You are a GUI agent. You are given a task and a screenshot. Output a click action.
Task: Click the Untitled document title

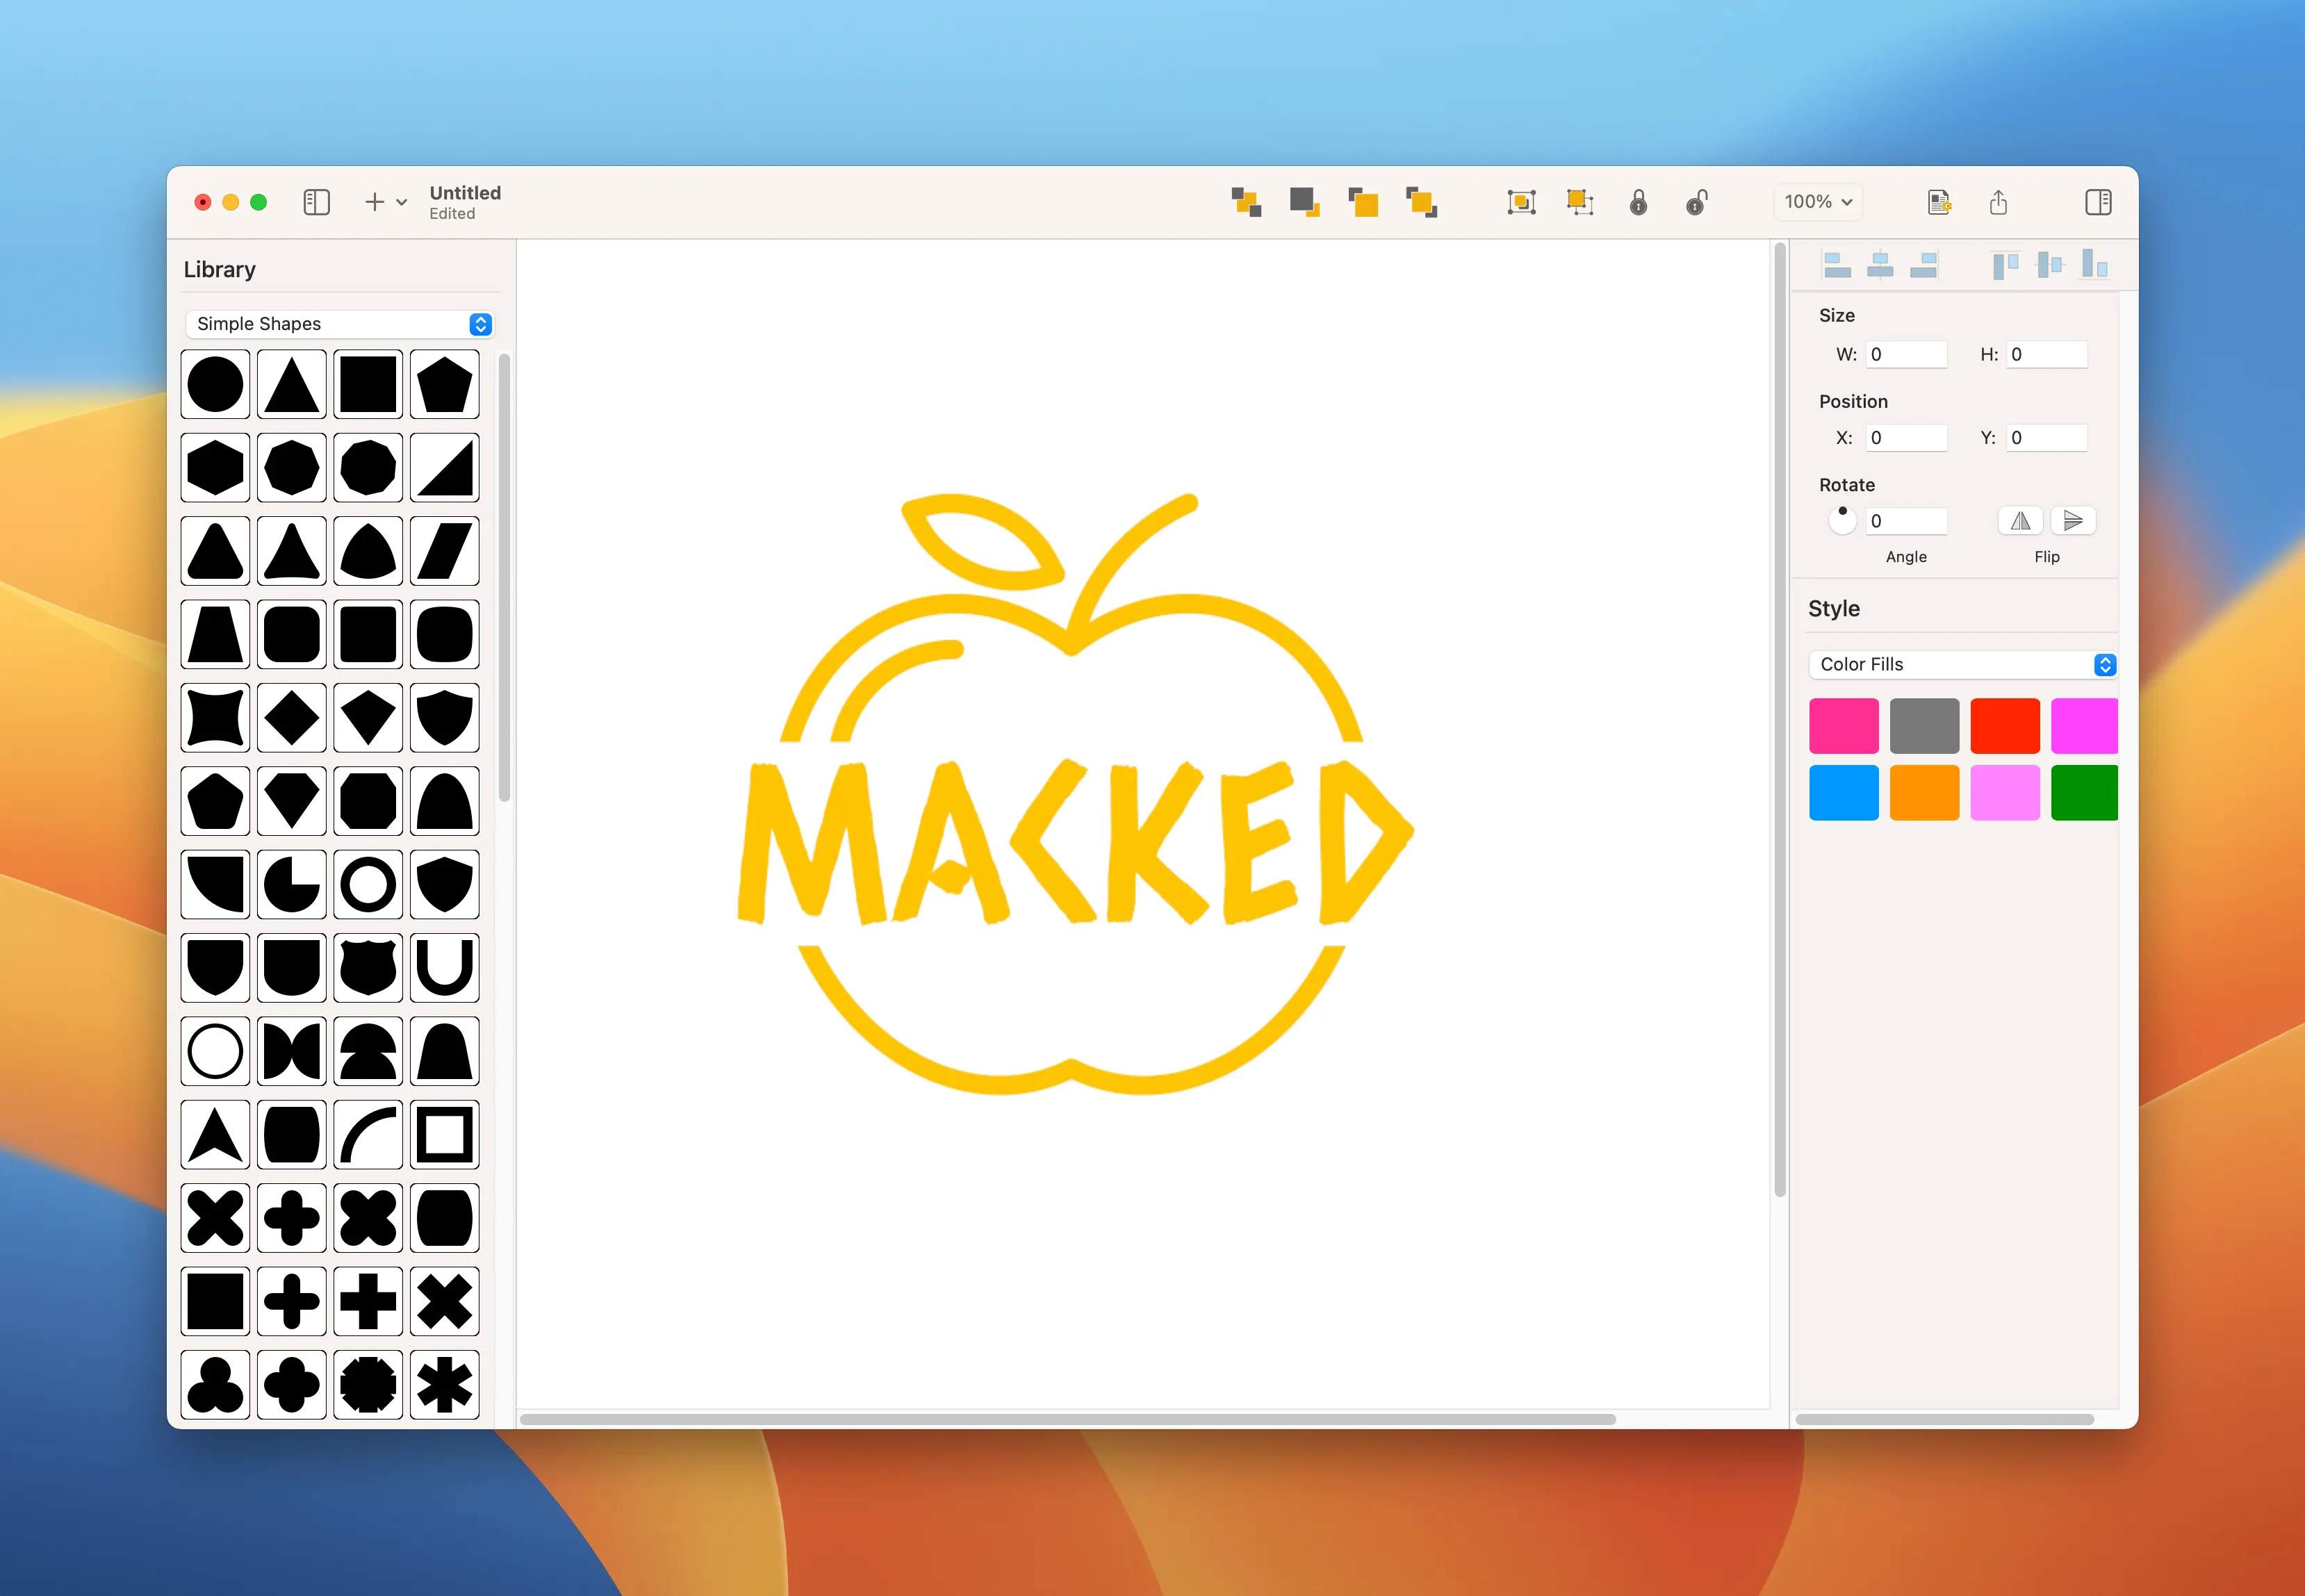pyautogui.click(x=465, y=193)
